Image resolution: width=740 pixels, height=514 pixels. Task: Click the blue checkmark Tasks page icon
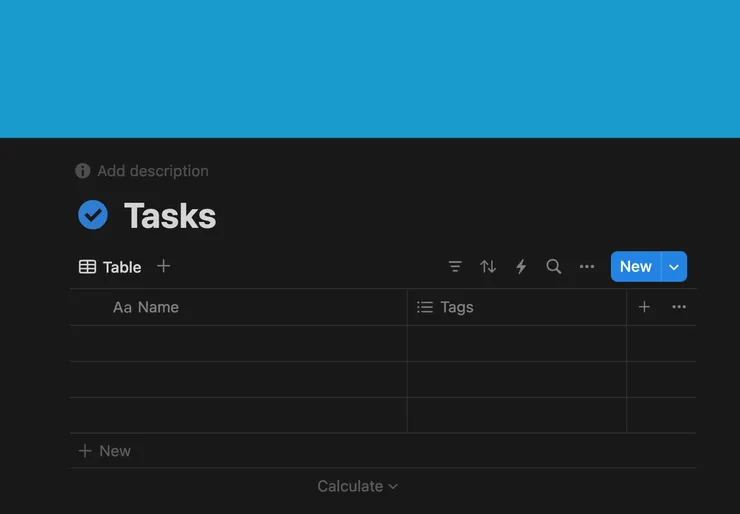pyautogui.click(x=93, y=215)
